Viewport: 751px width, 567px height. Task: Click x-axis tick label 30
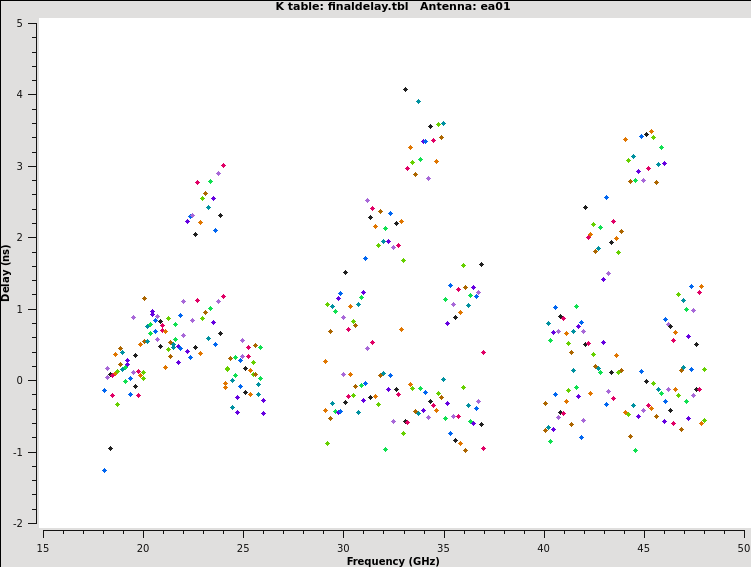[343, 548]
